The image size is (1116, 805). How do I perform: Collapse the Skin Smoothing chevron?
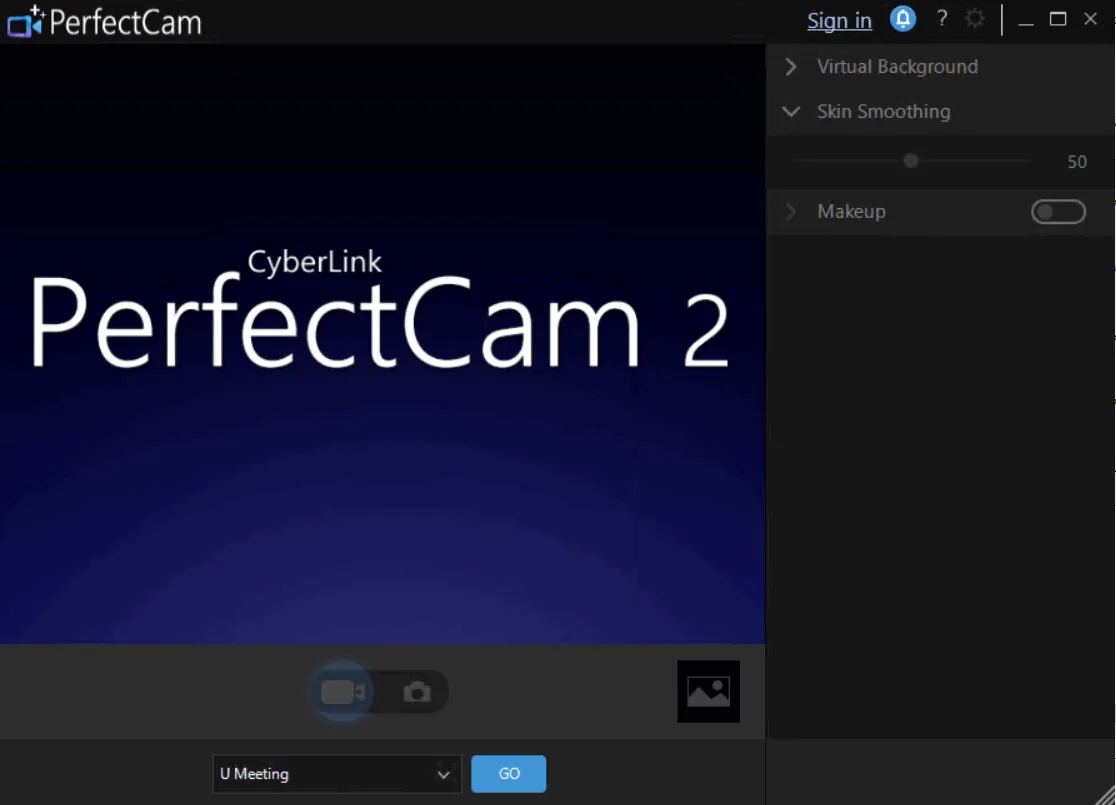(x=791, y=112)
